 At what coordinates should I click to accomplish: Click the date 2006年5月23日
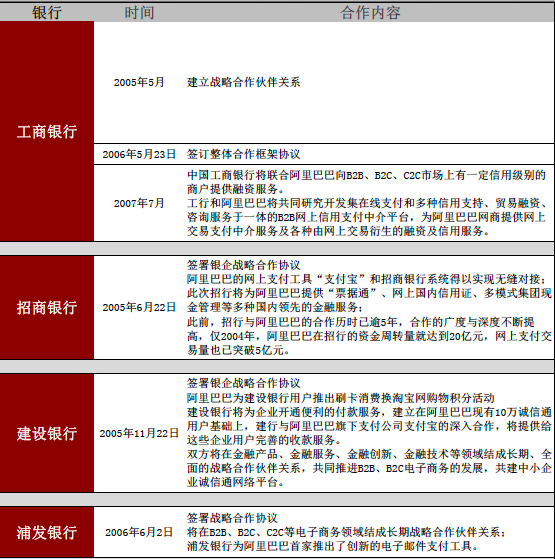pos(139,154)
